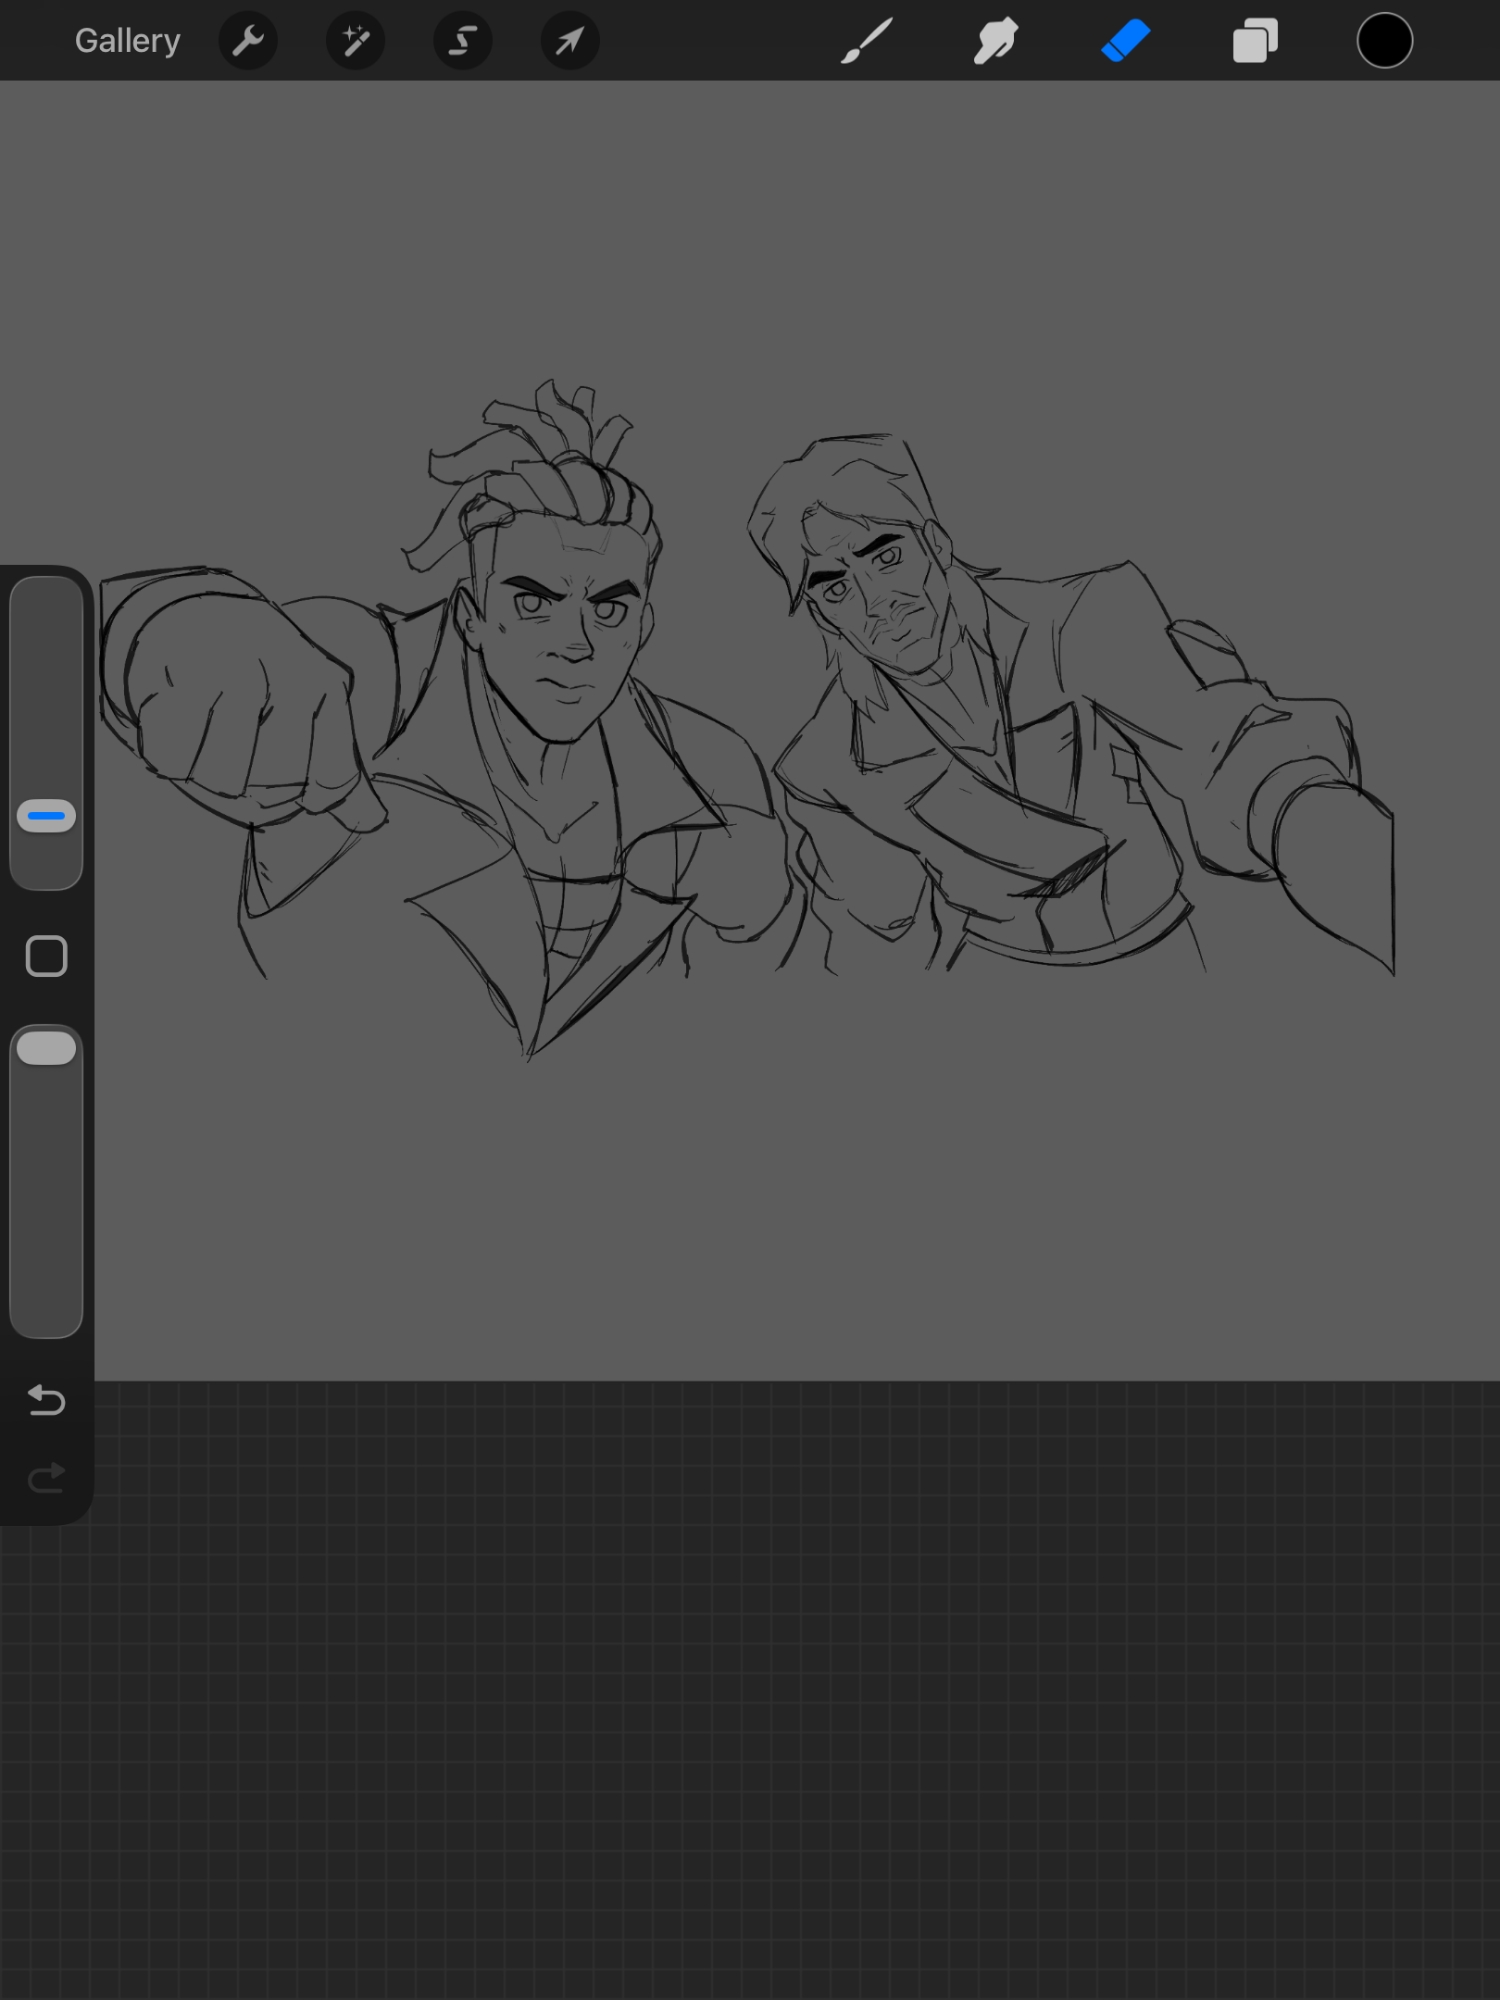Select the Smudge tool

pyautogui.click(x=995, y=41)
